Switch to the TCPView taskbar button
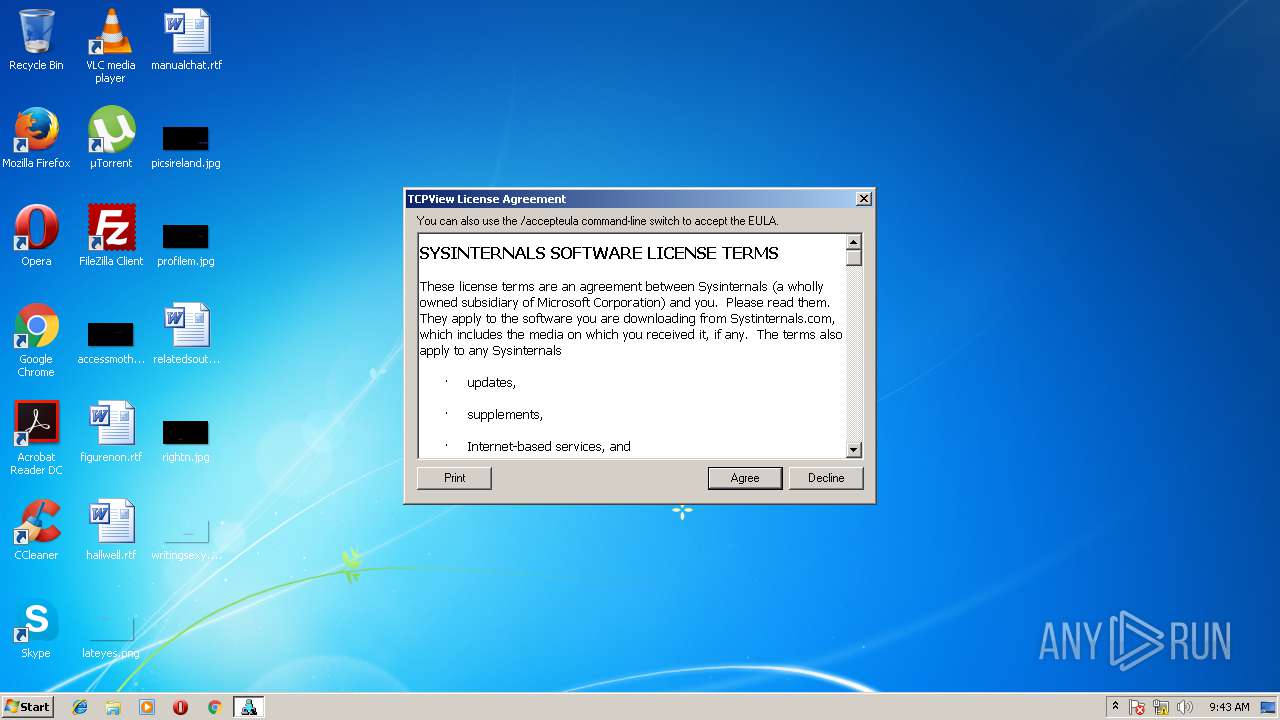 point(248,707)
